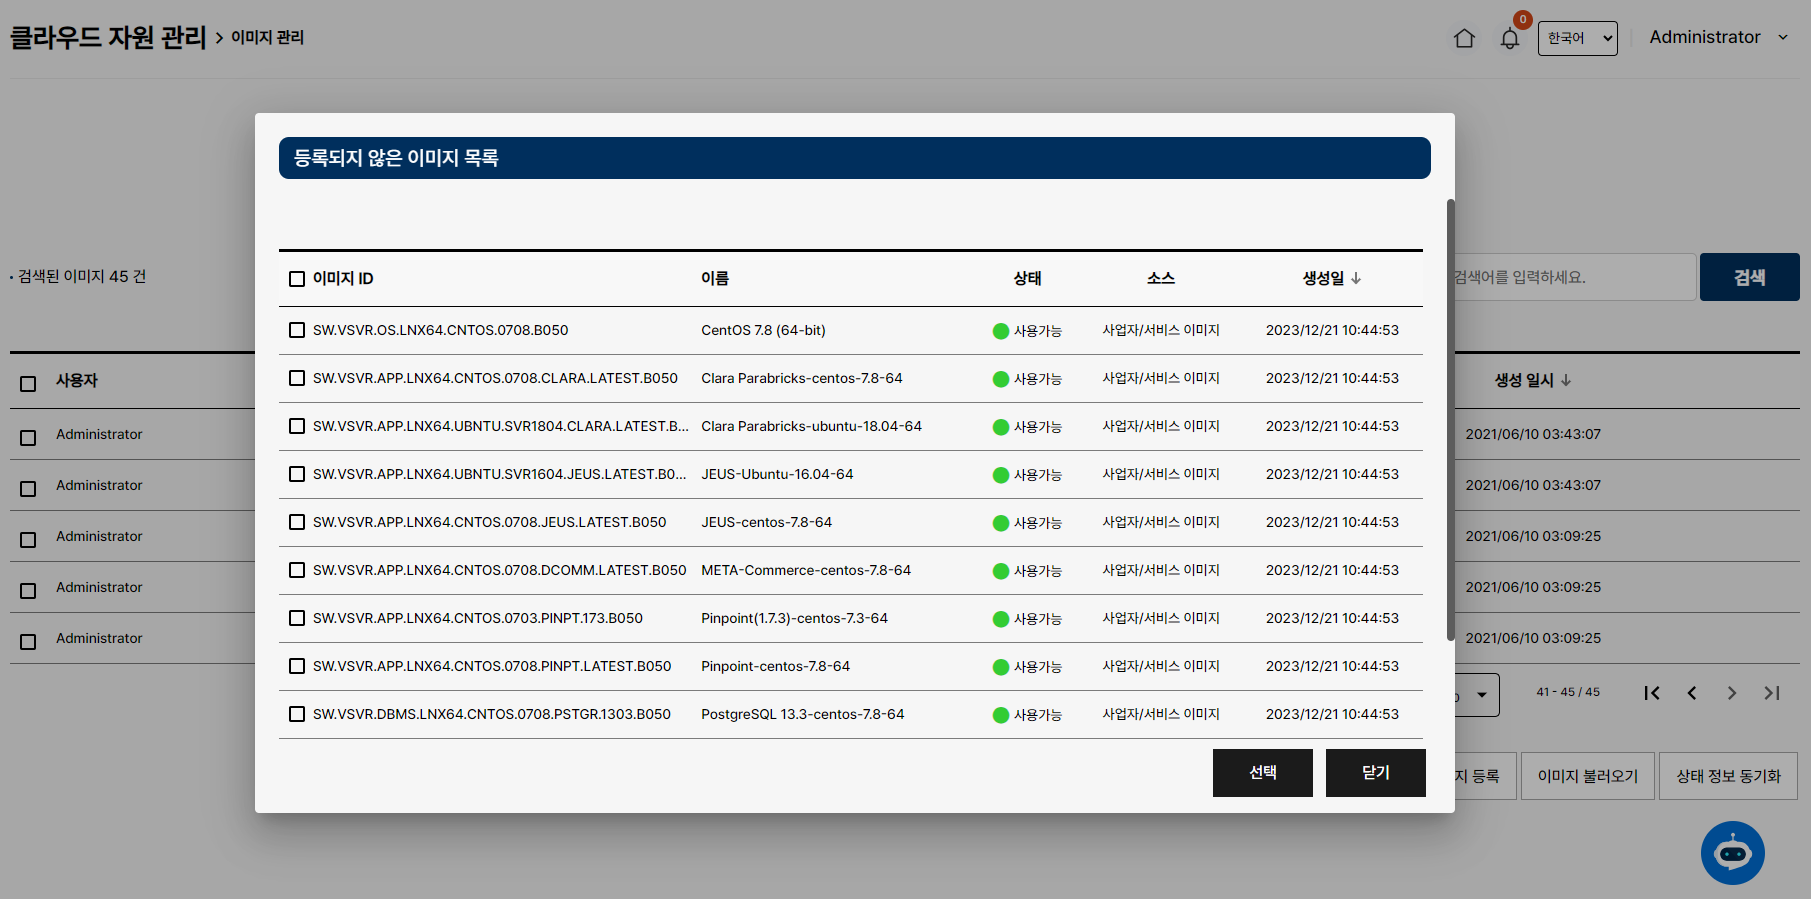Image resolution: width=1811 pixels, height=899 pixels.
Task: Select the CentOS 7.8 (64-bit) image checkbox
Action: [297, 330]
